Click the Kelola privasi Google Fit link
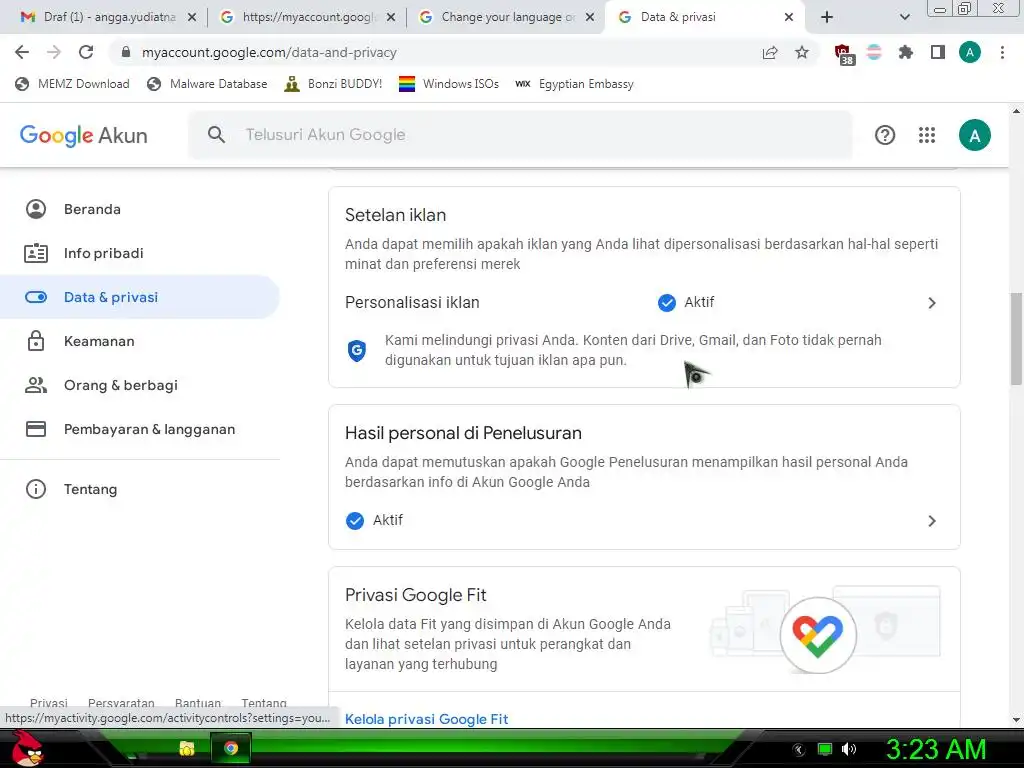 [x=426, y=719]
